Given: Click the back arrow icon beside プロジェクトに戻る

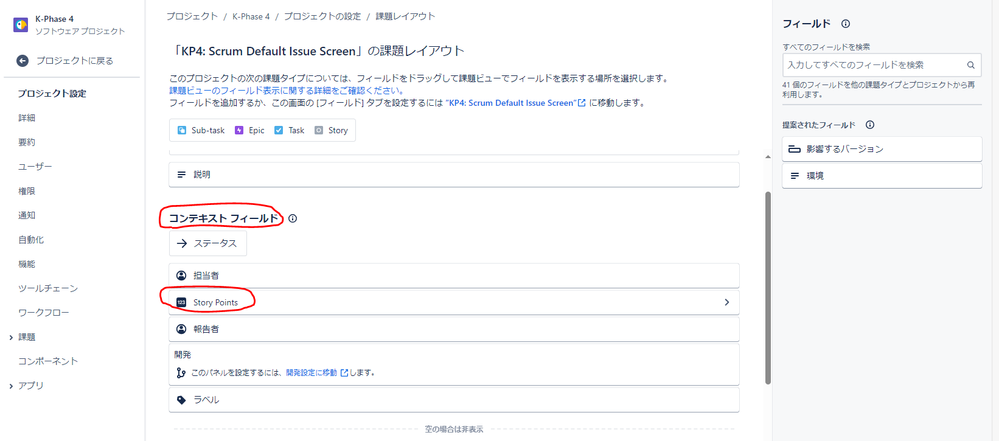Looking at the screenshot, I should 22,61.
